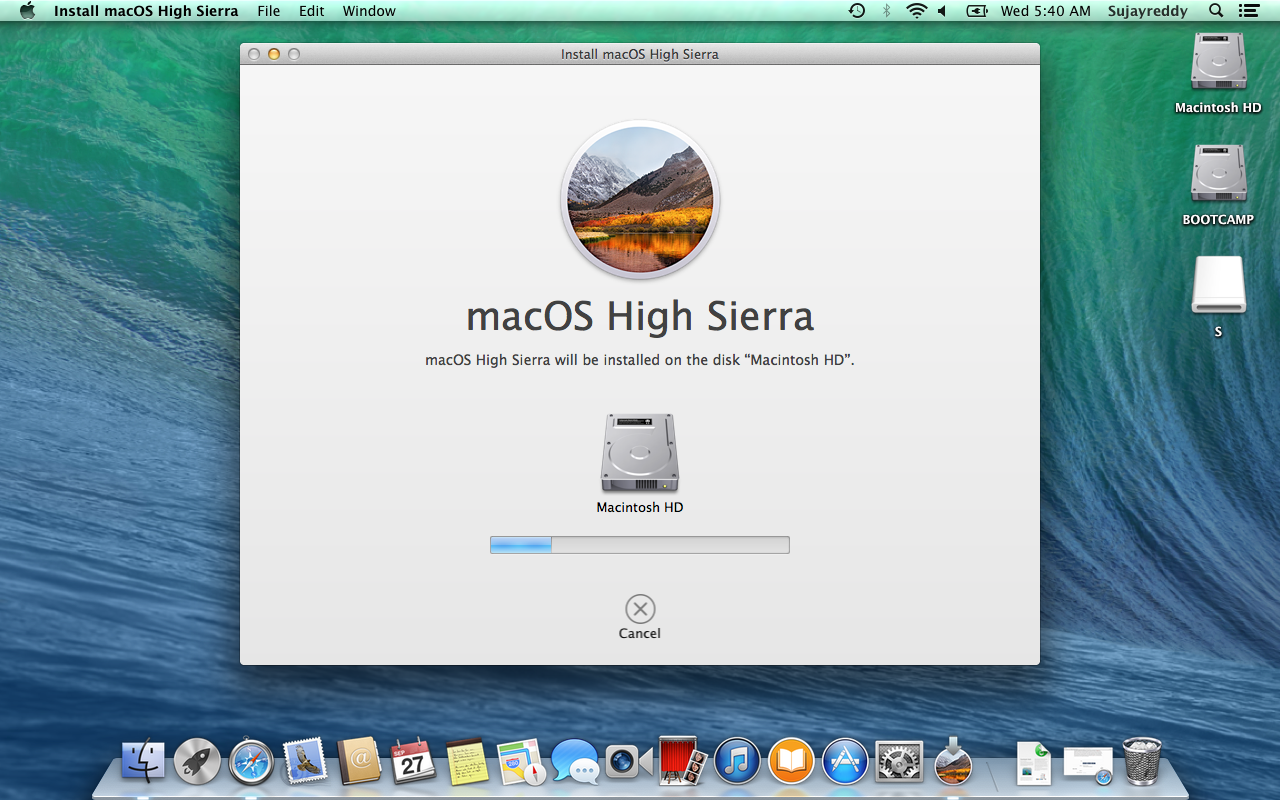This screenshot has height=800, width=1280.
Task: Open the Edit menu
Action: point(312,11)
